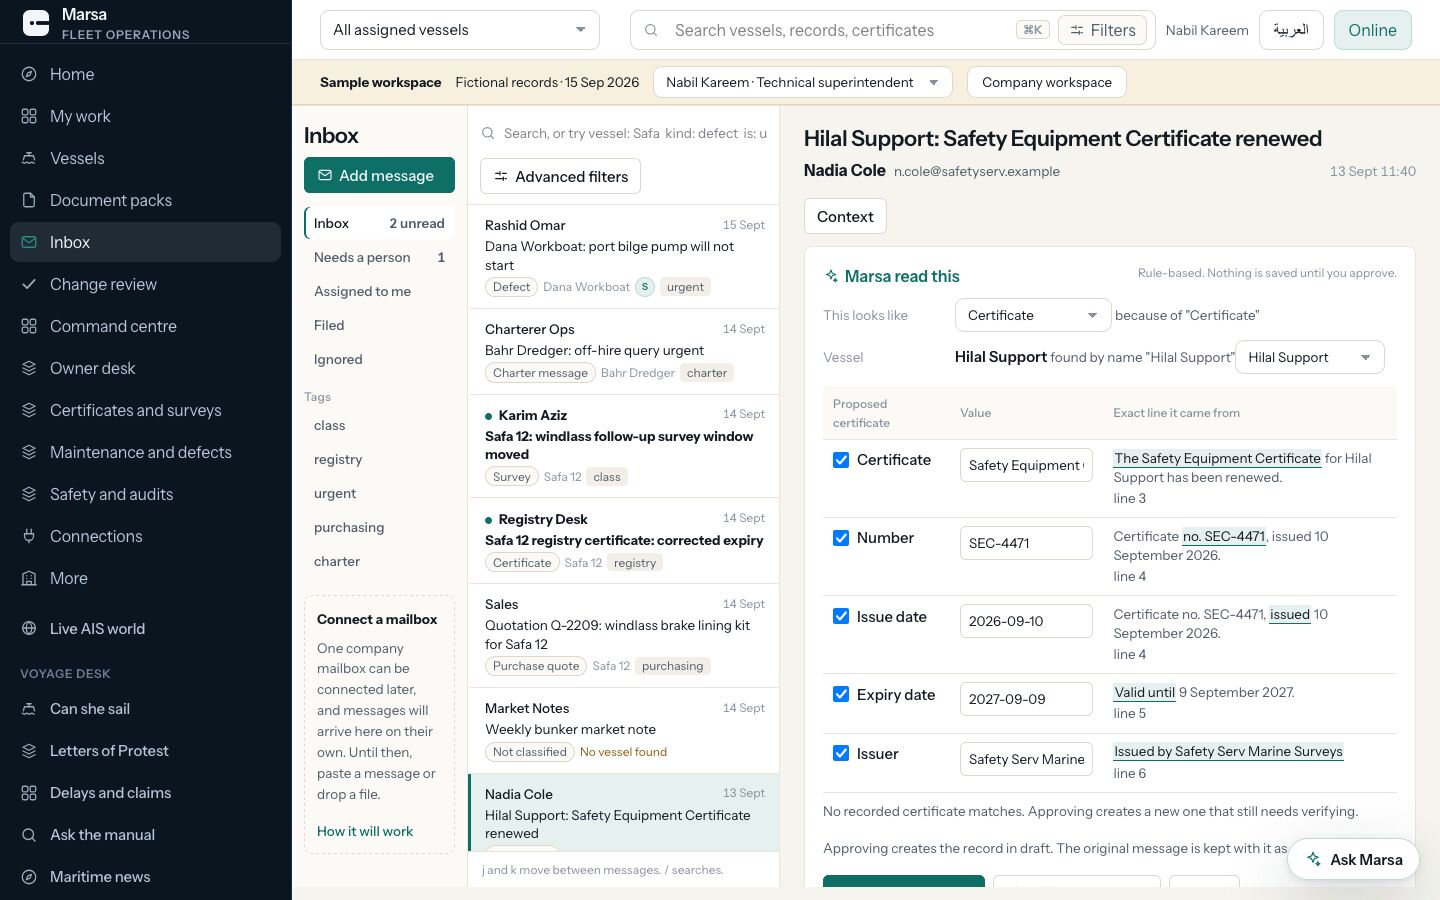Open Ask Marsa assistant
Screen dimensions: 1440x900
[1354, 859]
